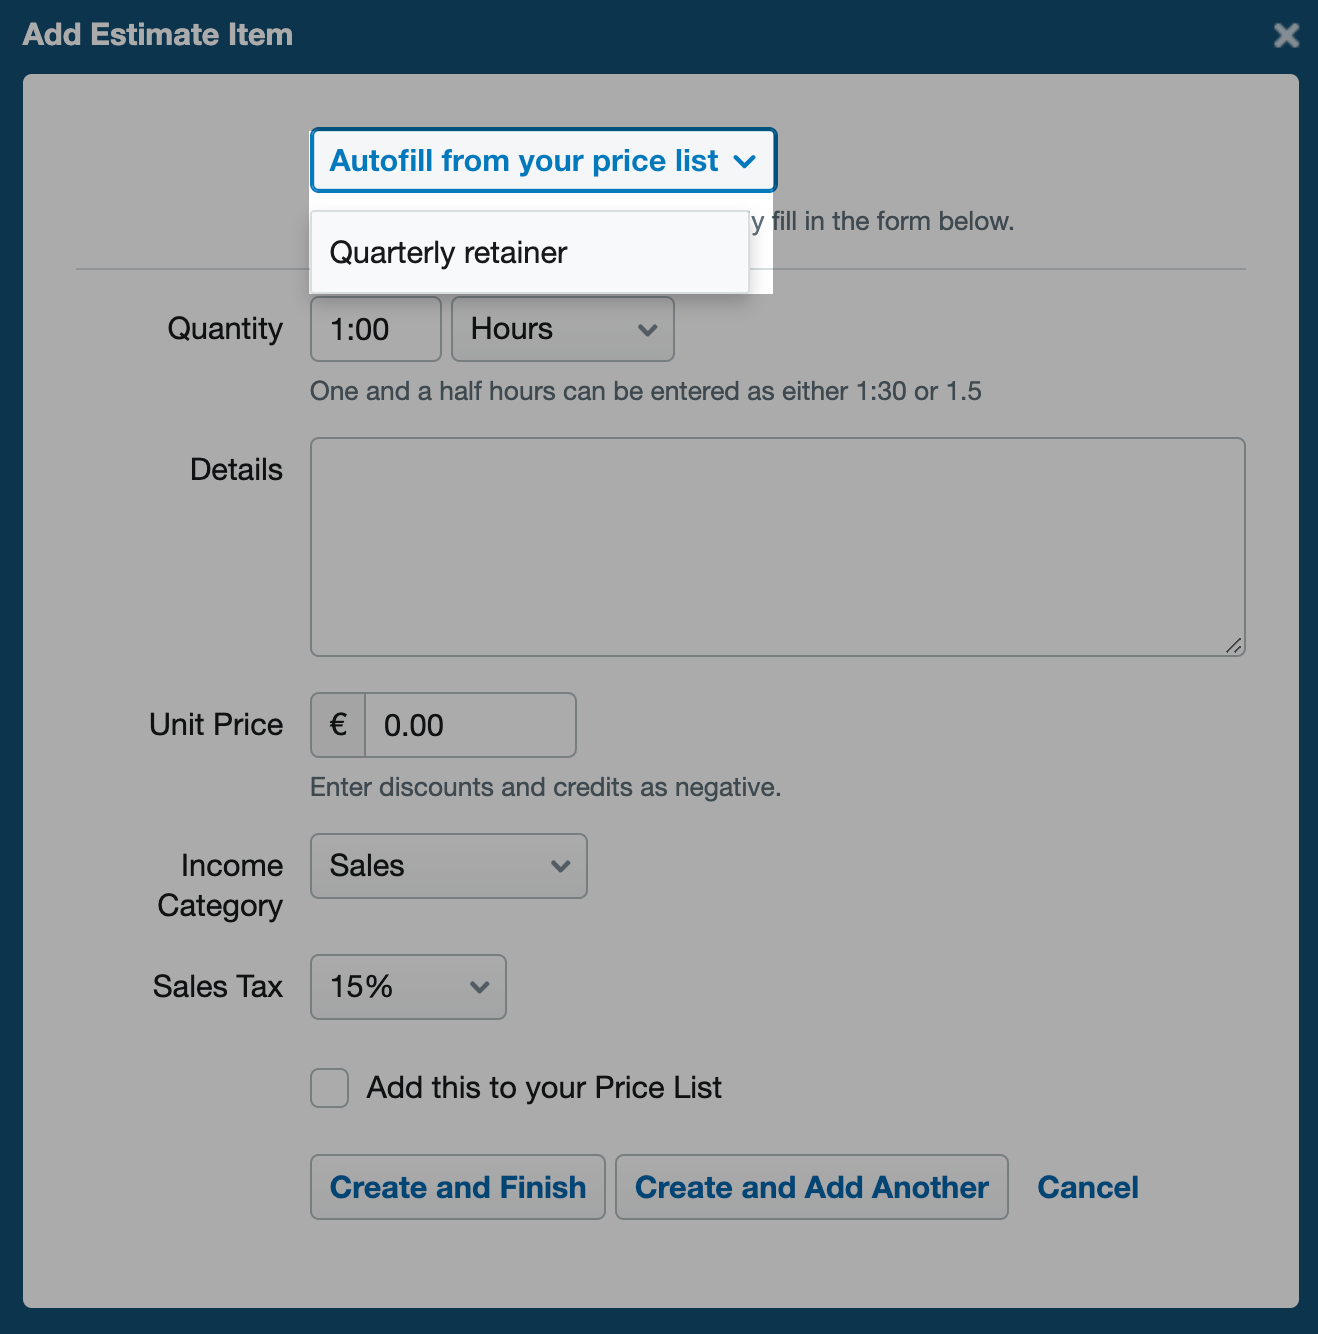Select Quarterly retainer from price list
This screenshot has width=1318, height=1334.
[529, 252]
